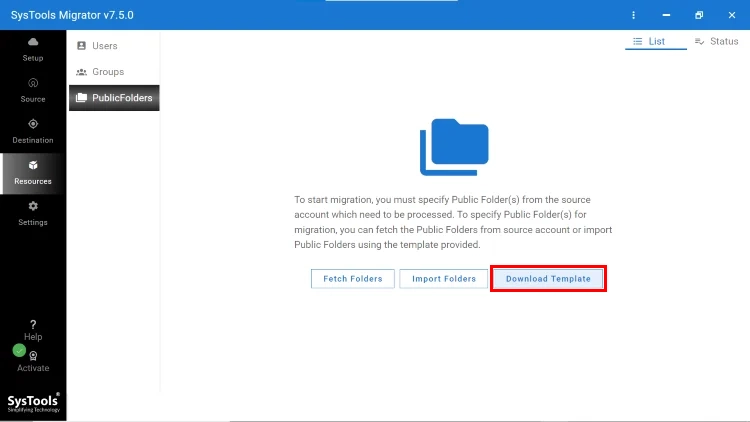Select the Destination target icon
This screenshot has width=750, height=422.
(x=33, y=124)
